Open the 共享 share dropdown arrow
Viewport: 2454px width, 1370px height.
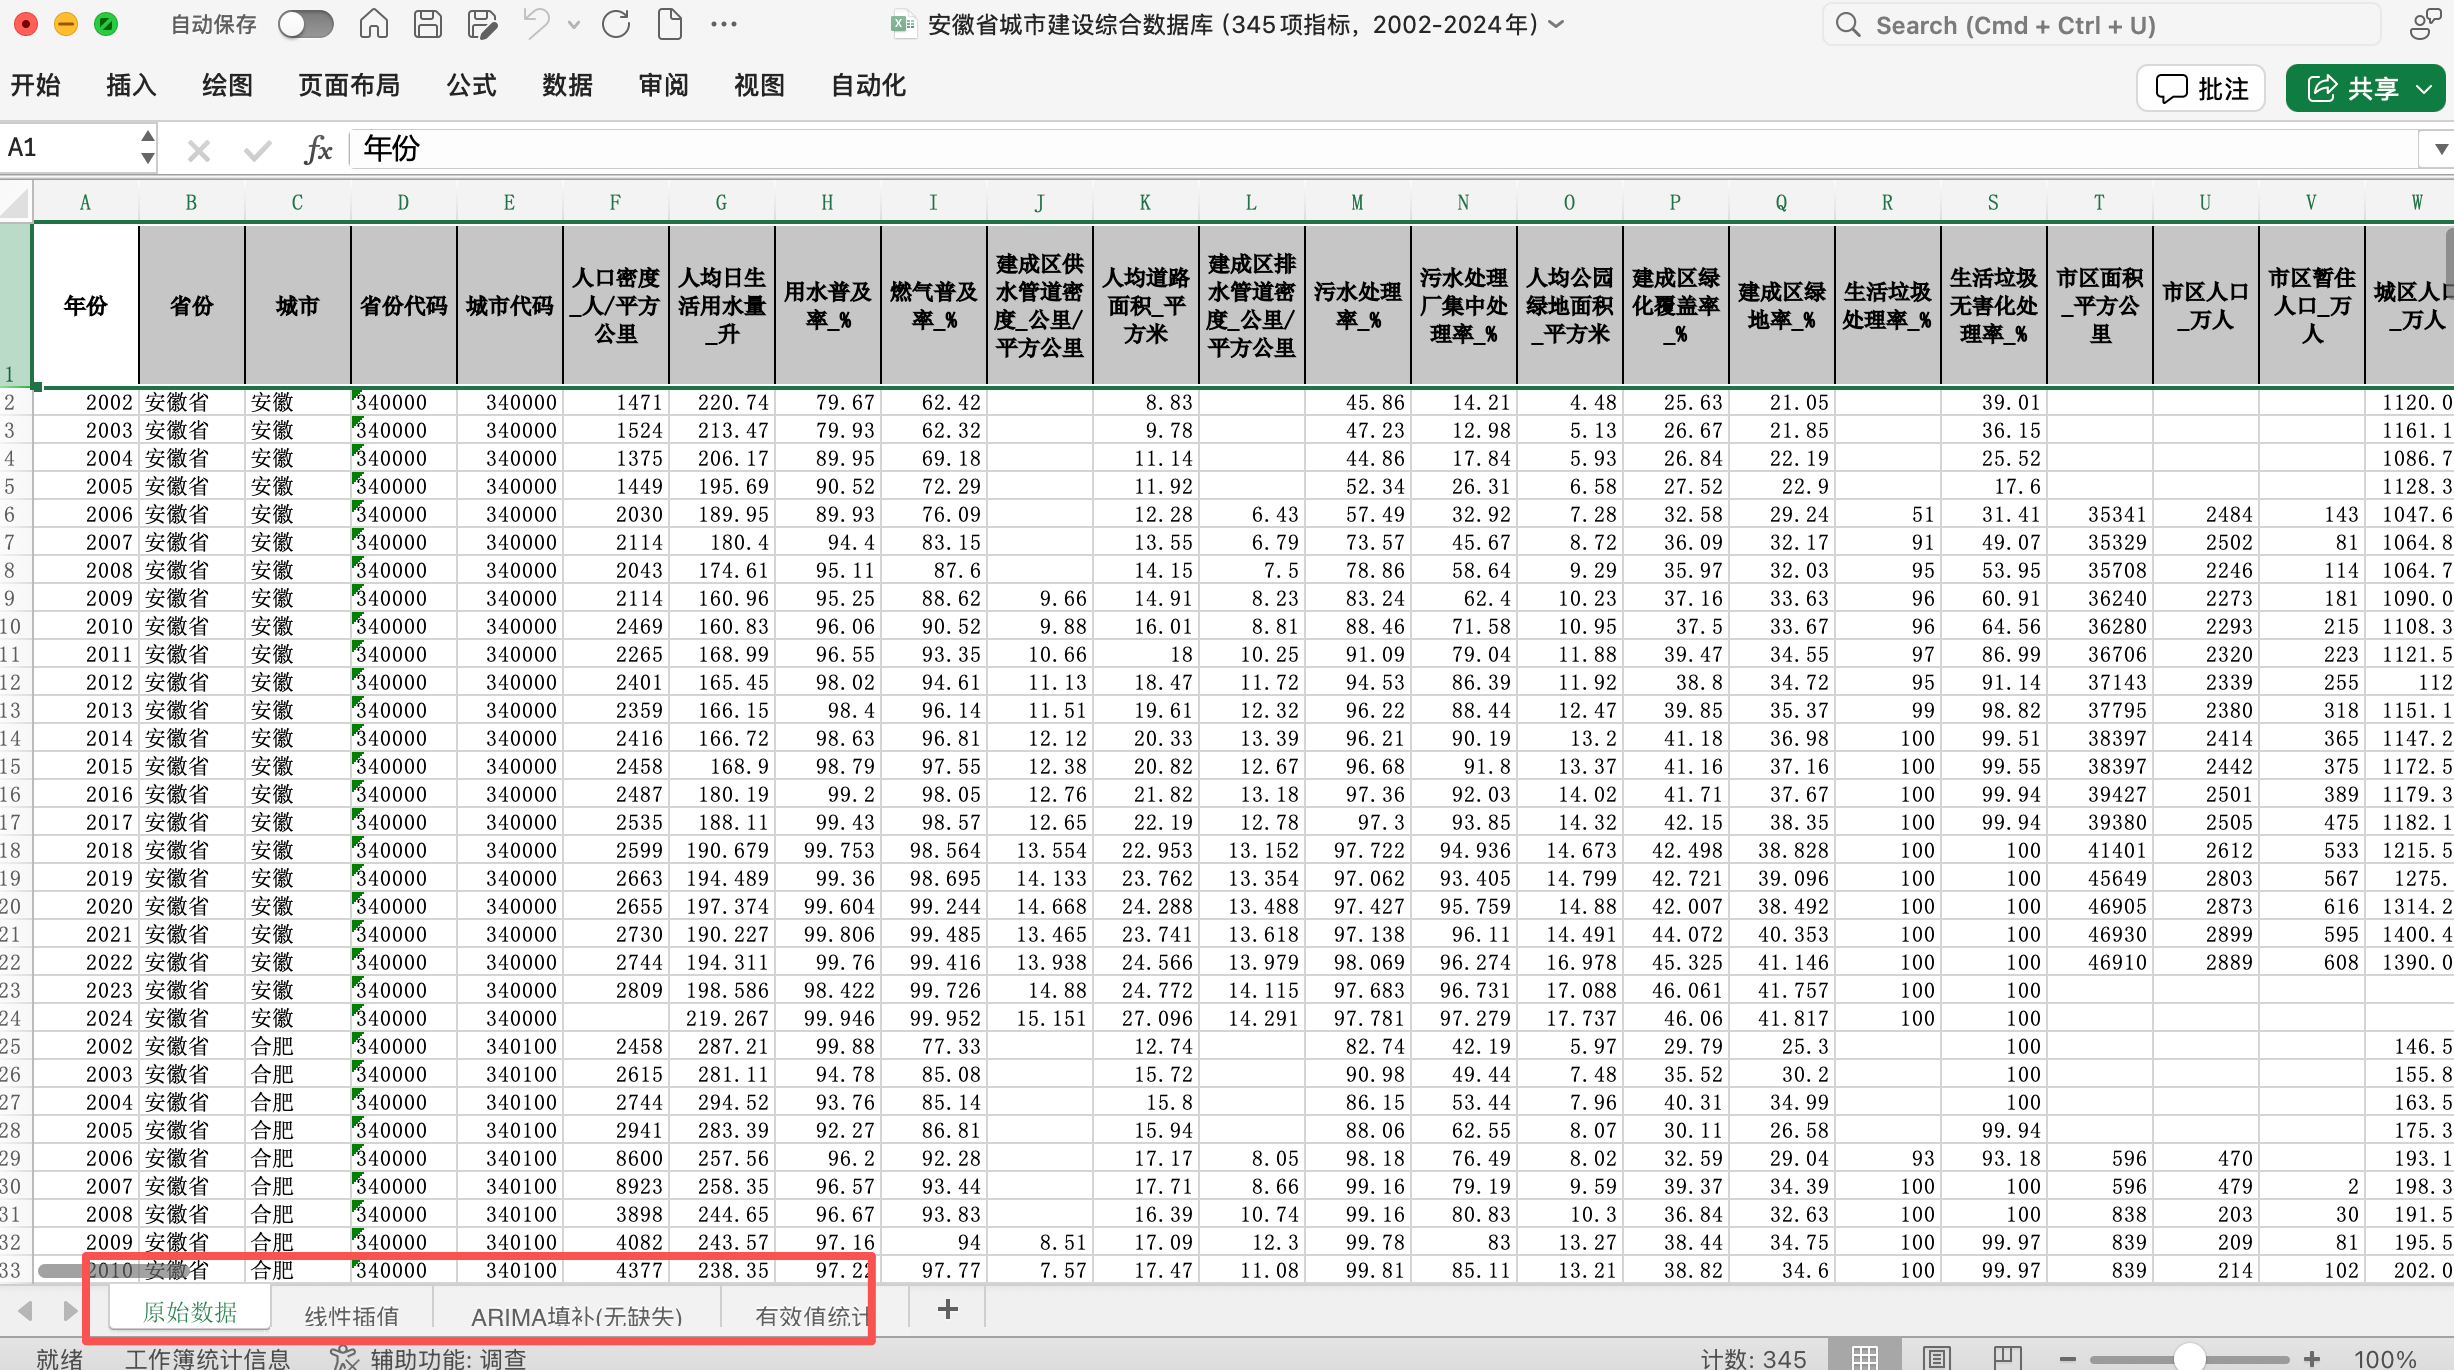(x=2424, y=89)
